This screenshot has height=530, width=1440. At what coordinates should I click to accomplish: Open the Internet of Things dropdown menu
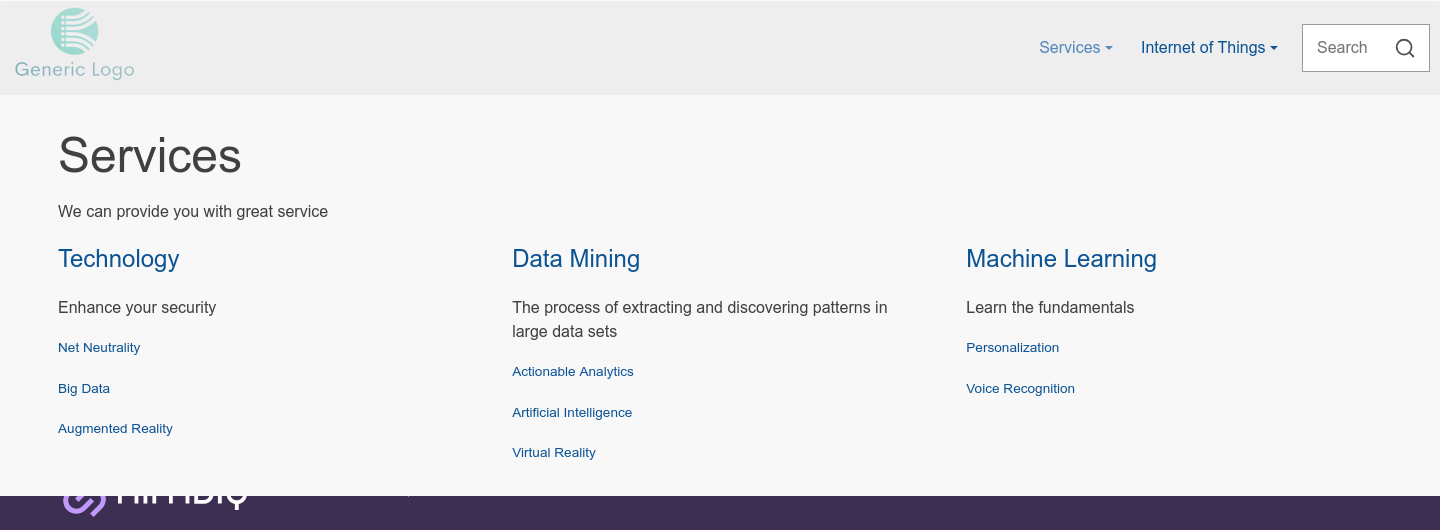pos(1209,48)
